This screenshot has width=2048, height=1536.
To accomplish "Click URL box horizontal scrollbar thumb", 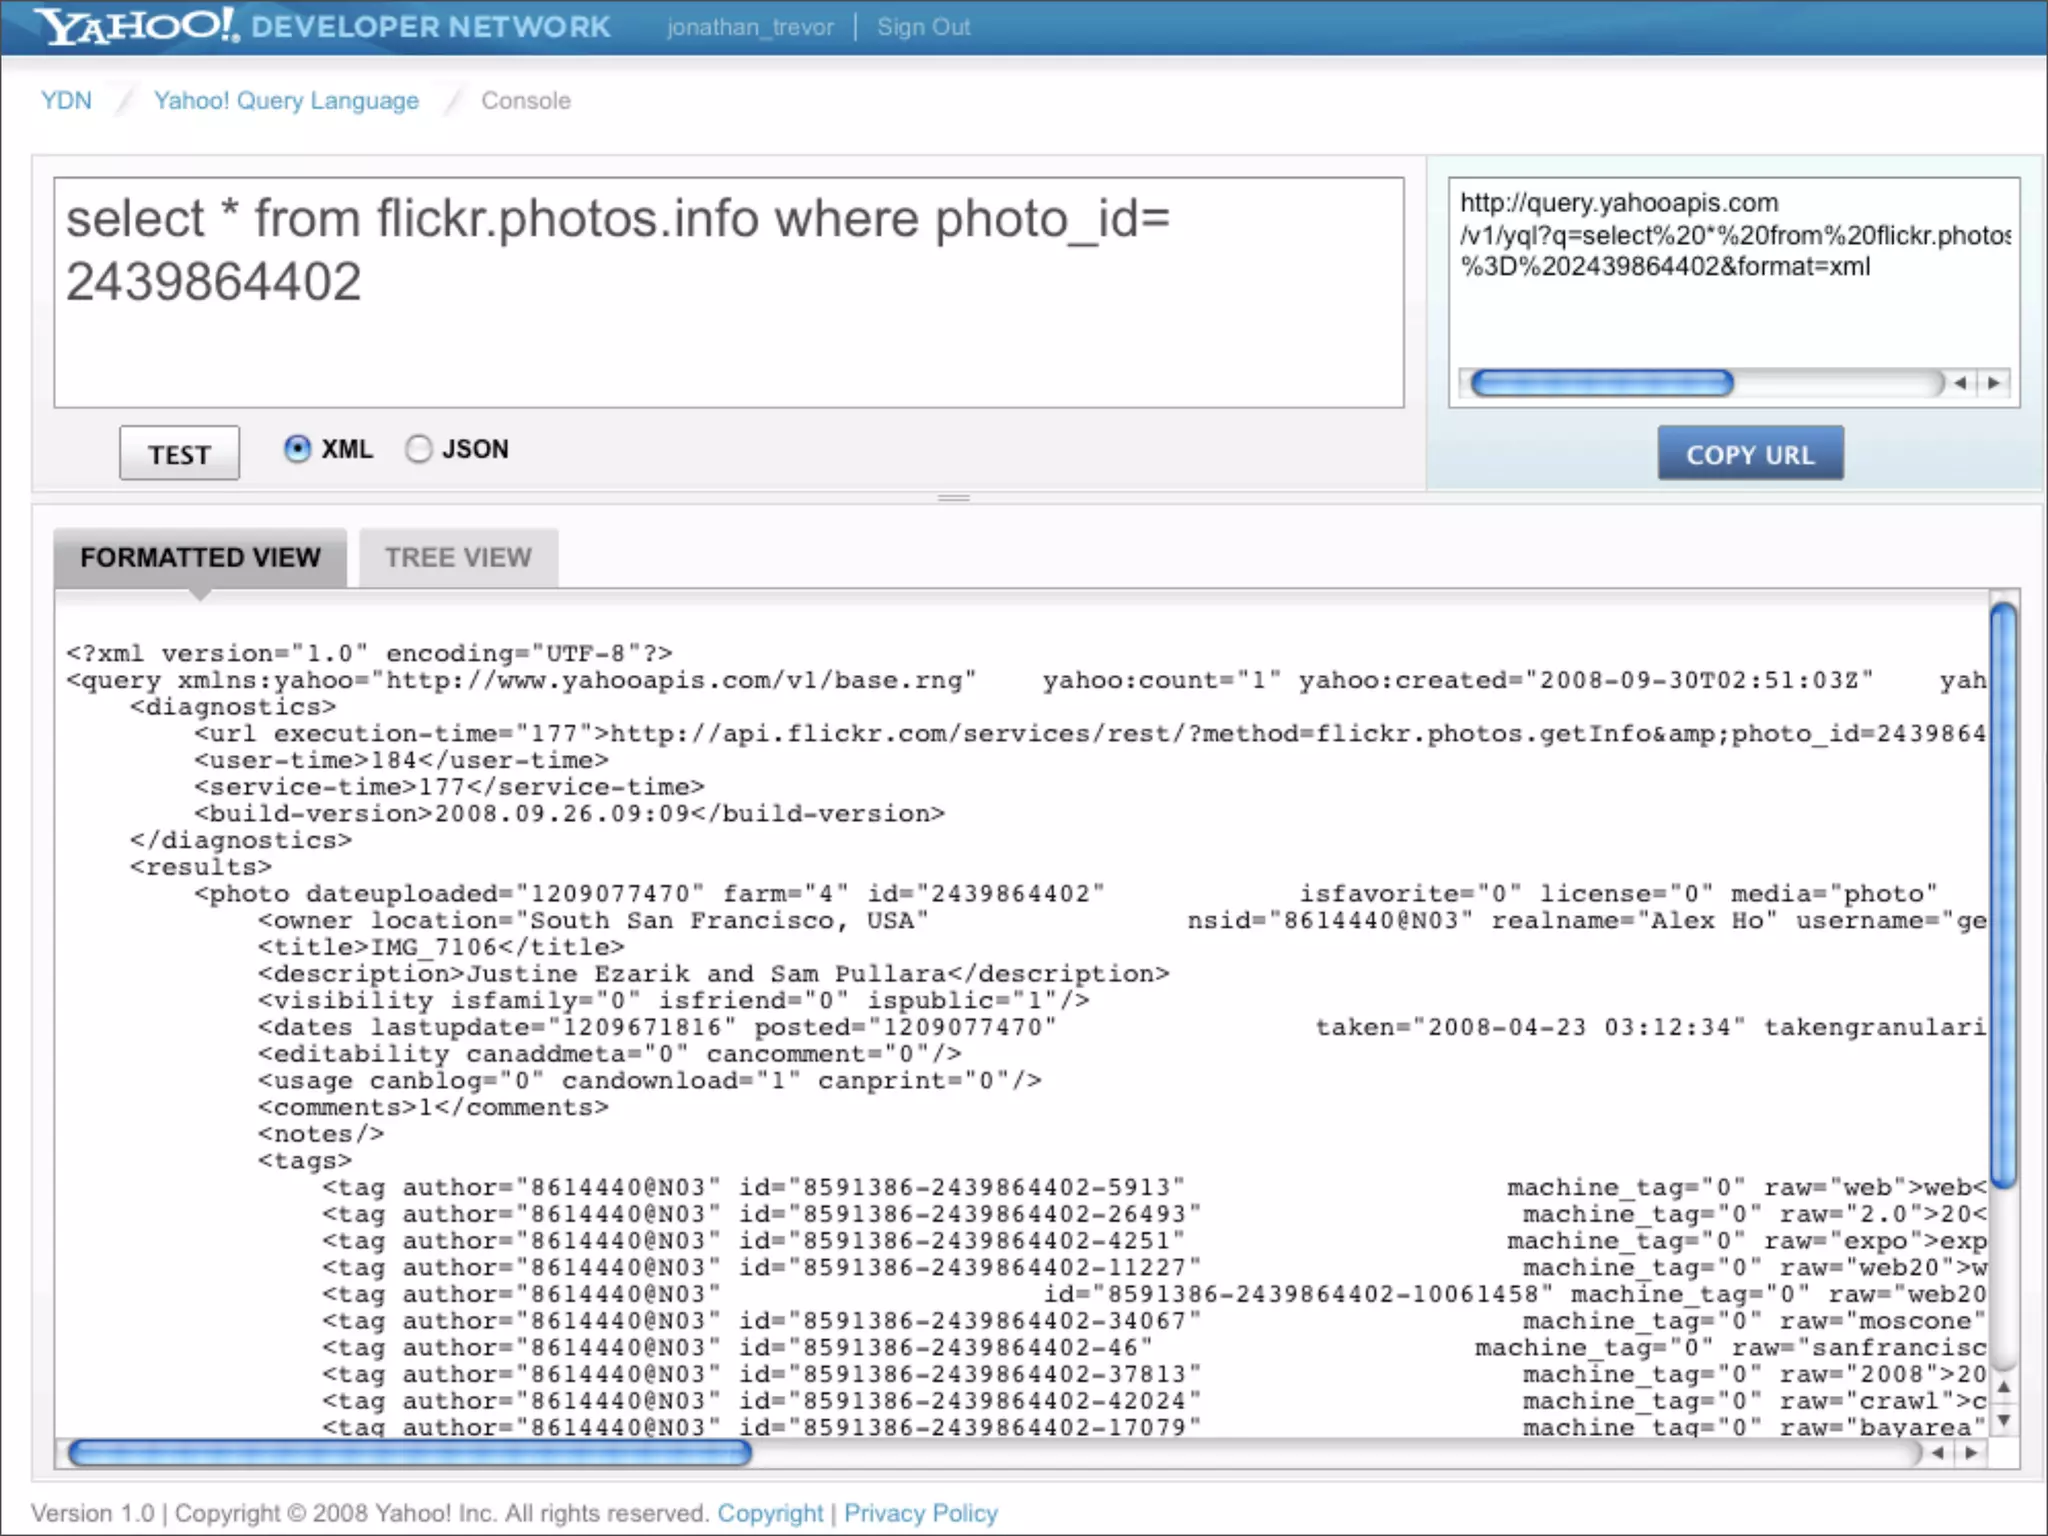I will pyautogui.click(x=1602, y=383).
